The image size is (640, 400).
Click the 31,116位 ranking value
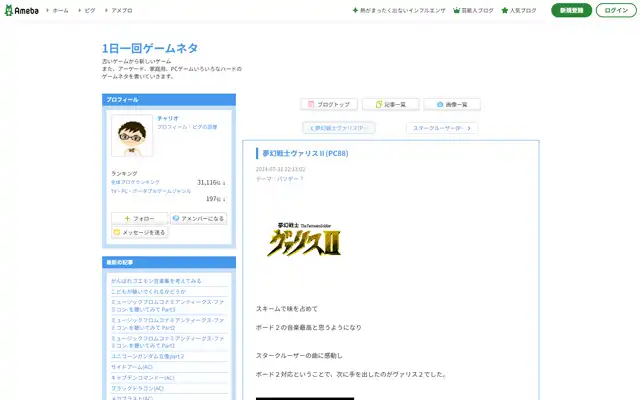211,182
